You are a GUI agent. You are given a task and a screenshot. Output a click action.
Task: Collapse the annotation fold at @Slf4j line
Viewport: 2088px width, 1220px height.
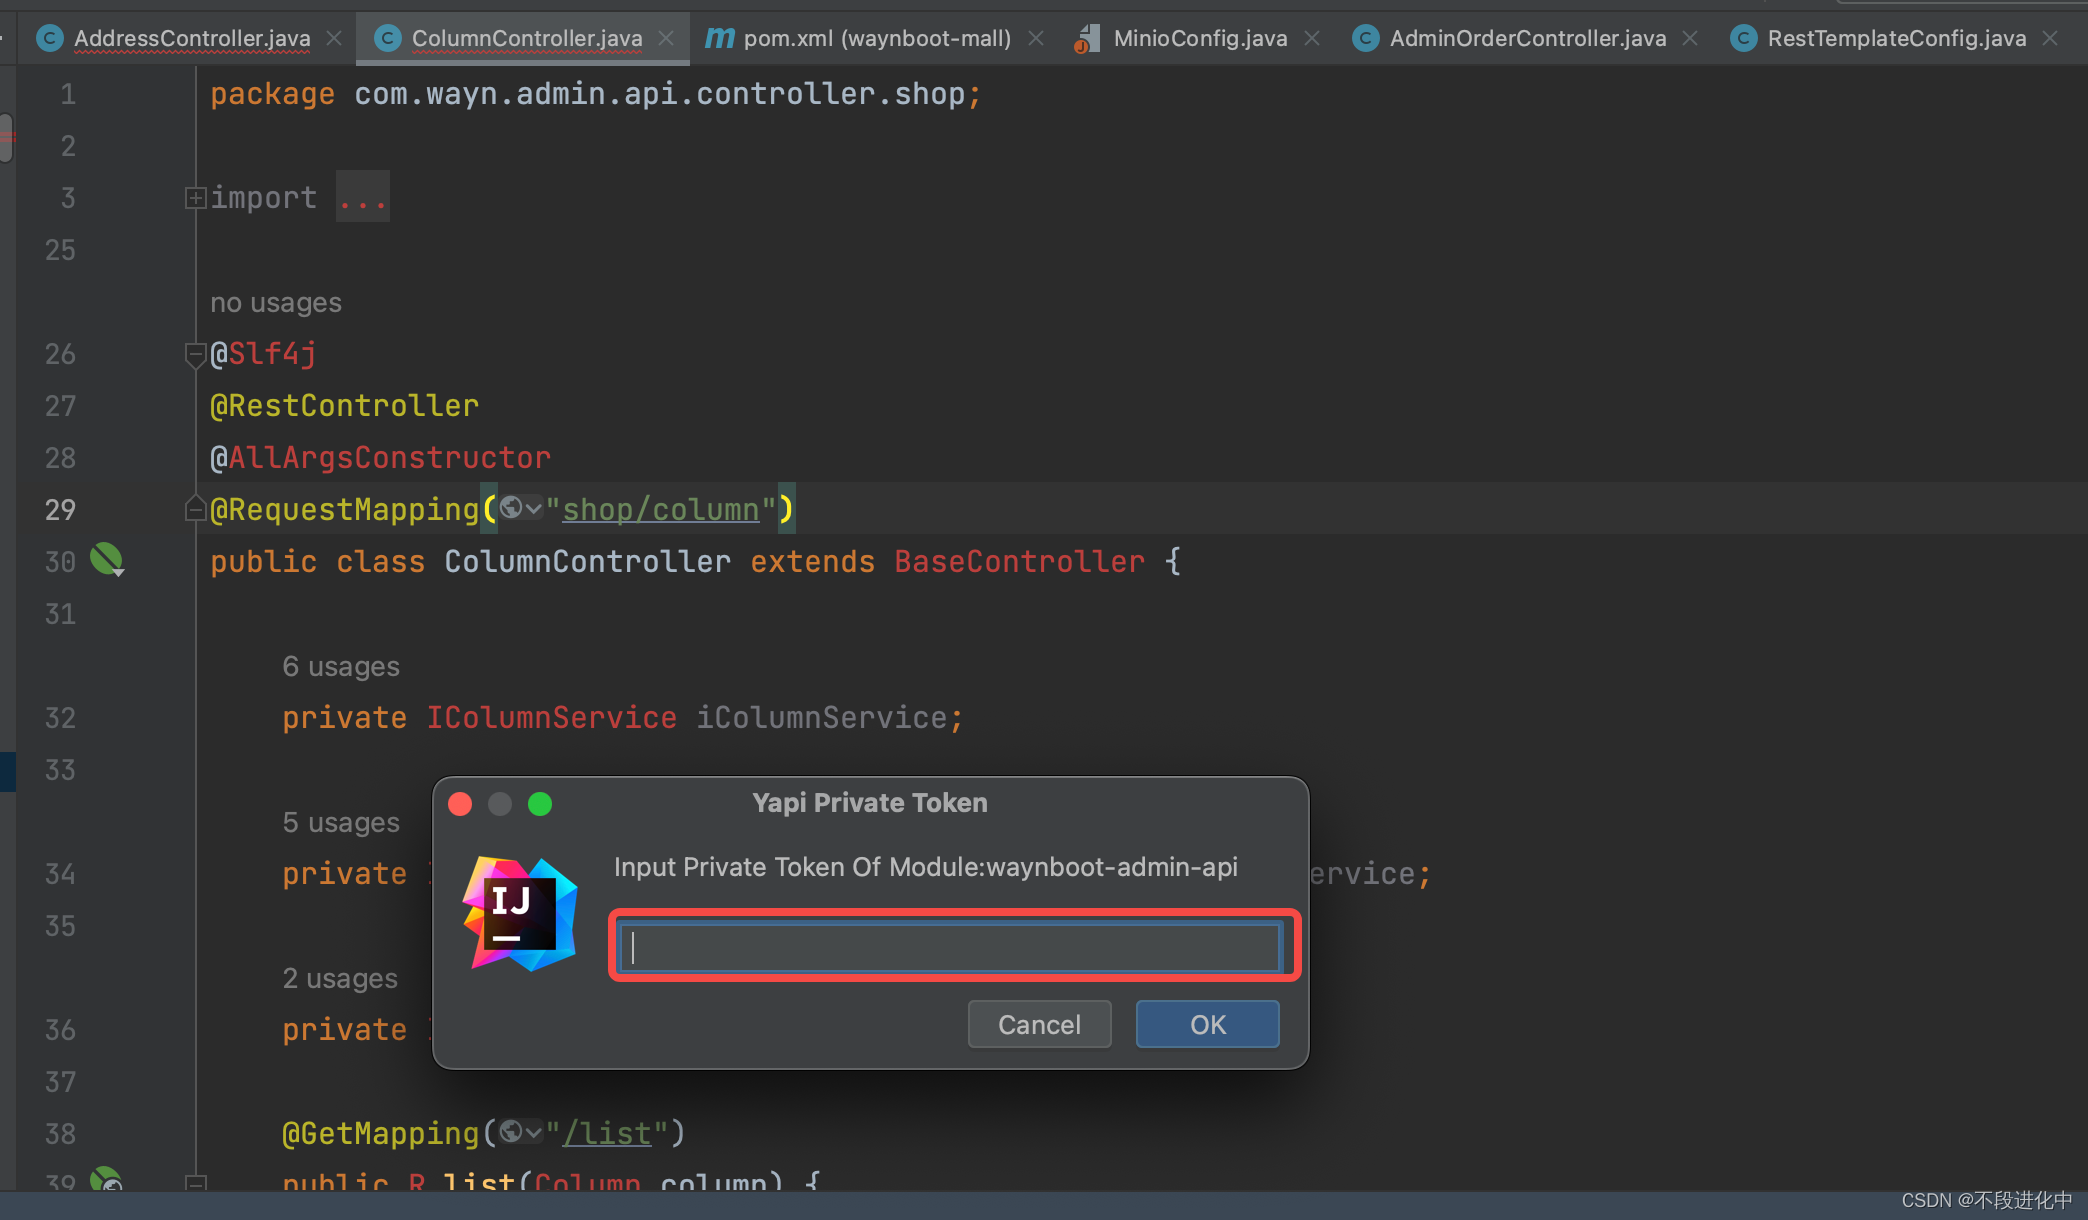195,354
